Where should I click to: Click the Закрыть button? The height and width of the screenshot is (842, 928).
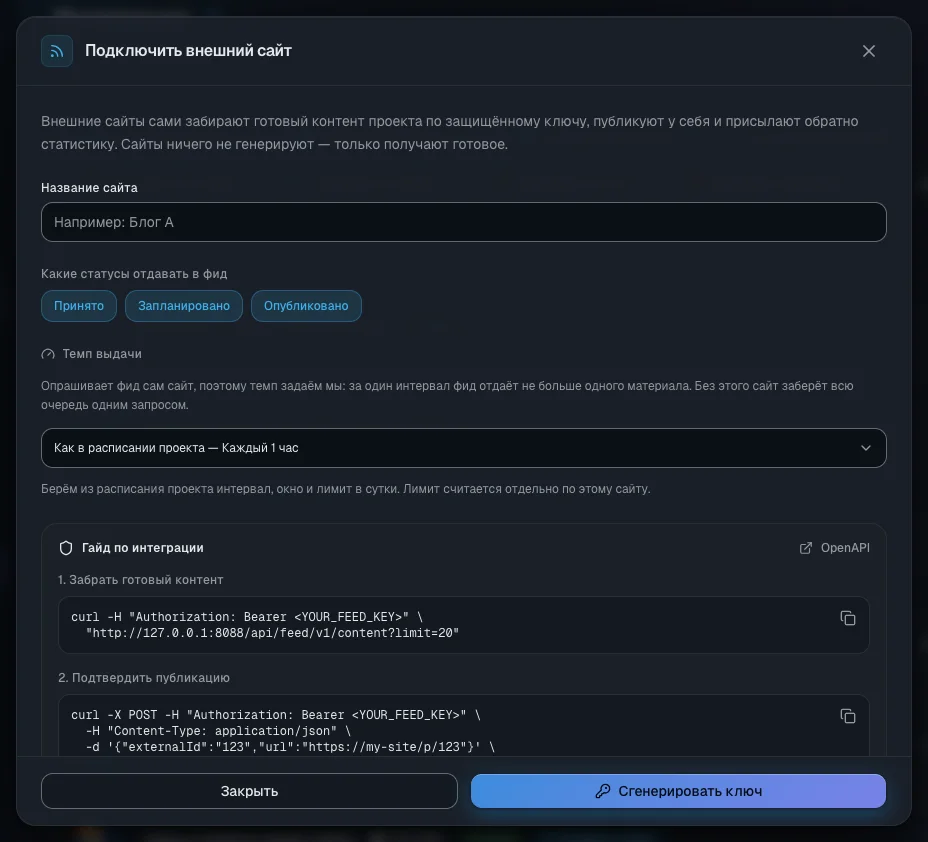(x=249, y=791)
